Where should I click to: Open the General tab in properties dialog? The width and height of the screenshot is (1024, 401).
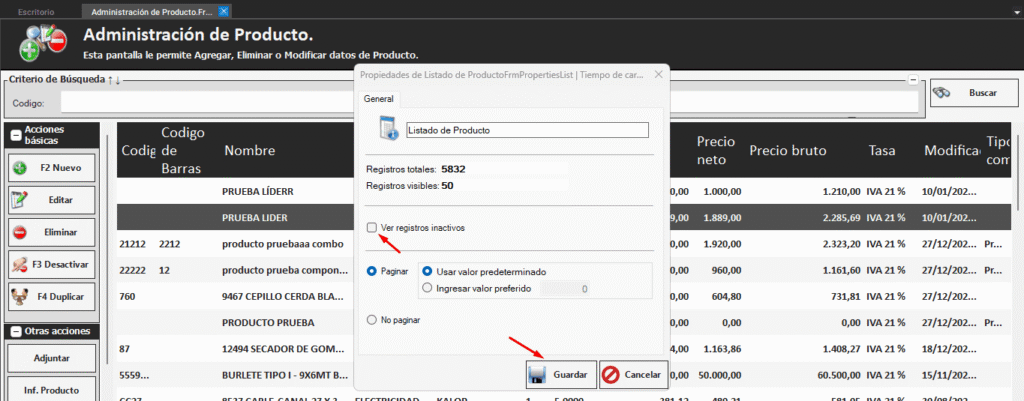point(378,100)
